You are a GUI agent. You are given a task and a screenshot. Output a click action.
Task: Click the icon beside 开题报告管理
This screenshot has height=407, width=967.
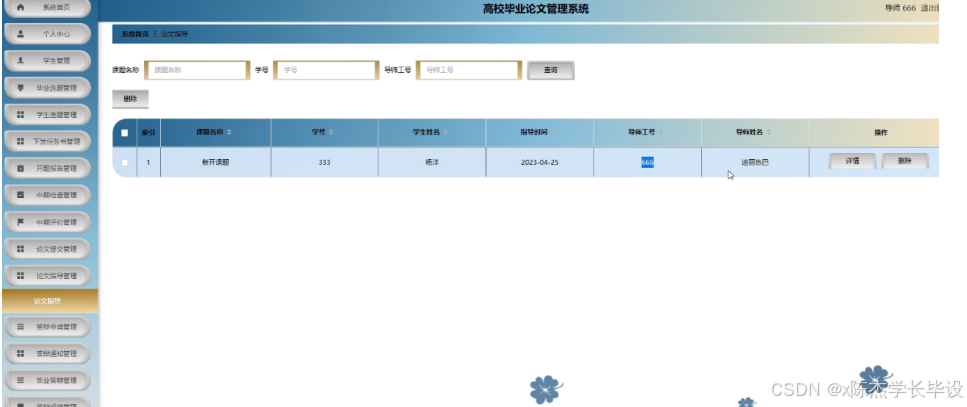(20, 168)
